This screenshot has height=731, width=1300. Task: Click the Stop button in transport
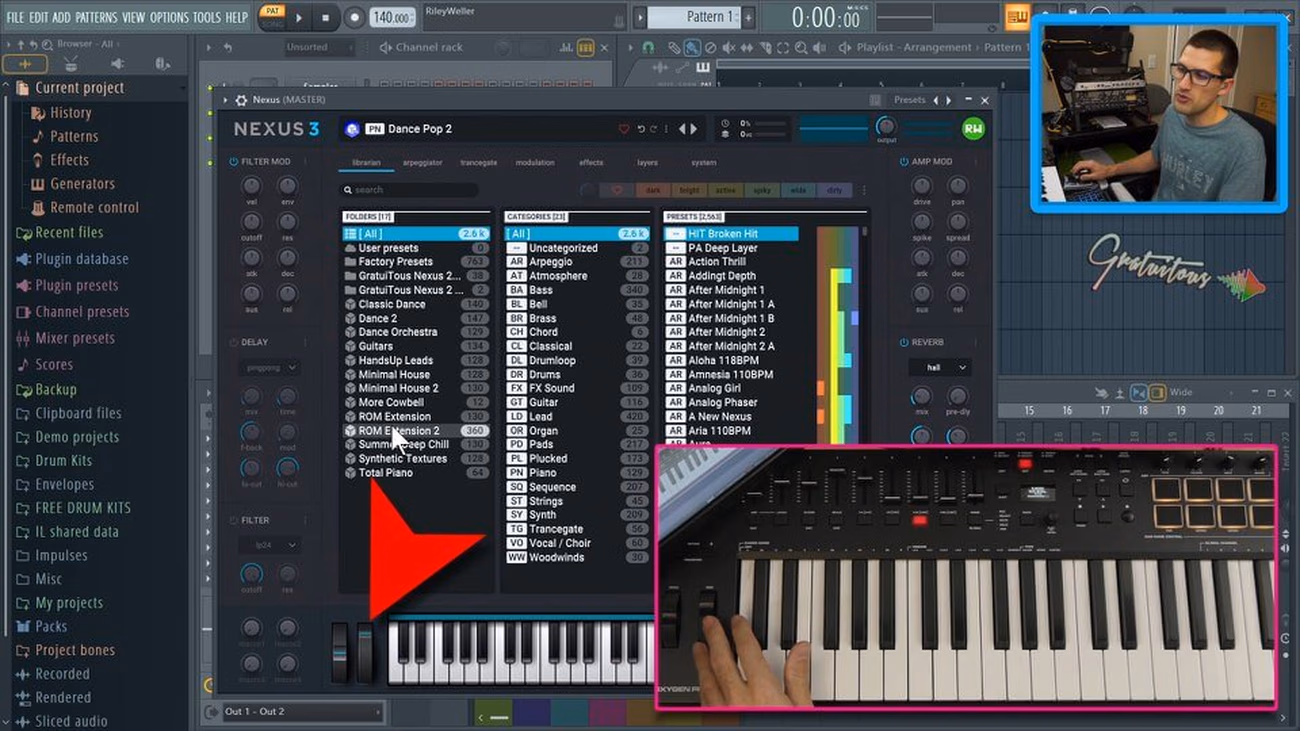pyautogui.click(x=325, y=17)
